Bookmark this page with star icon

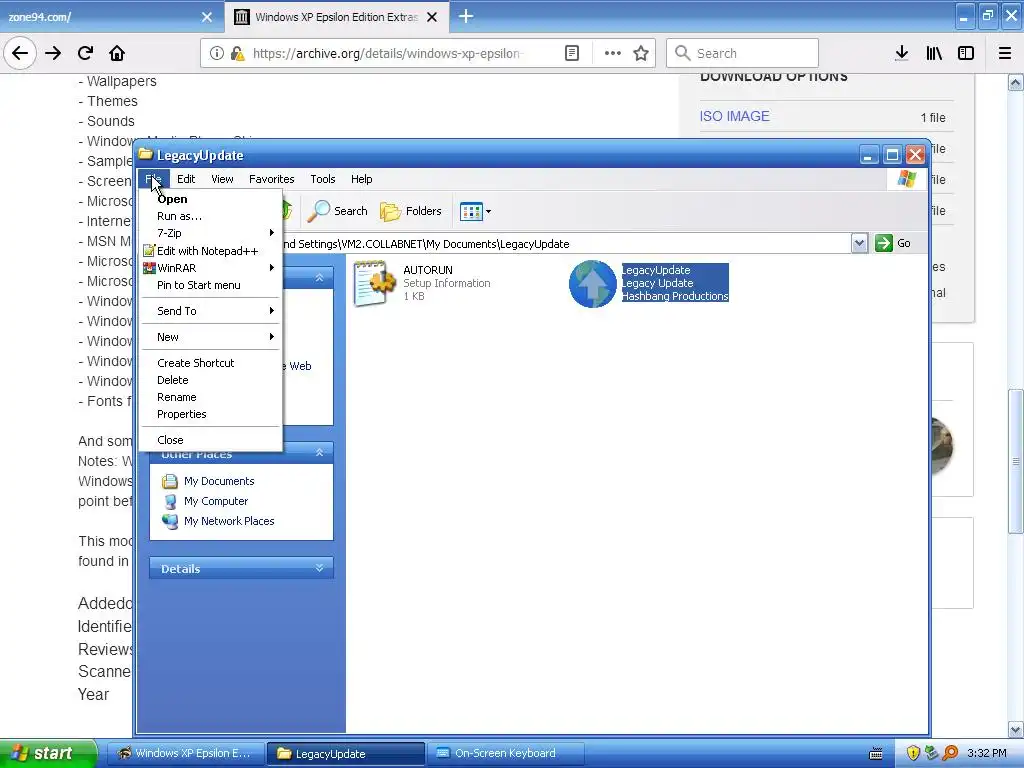(x=641, y=54)
